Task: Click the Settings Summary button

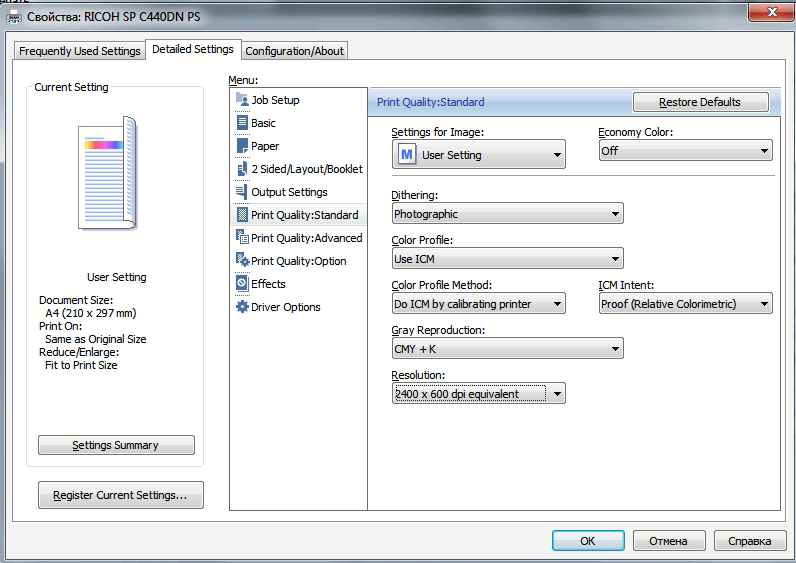Action: [x=116, y=445]
